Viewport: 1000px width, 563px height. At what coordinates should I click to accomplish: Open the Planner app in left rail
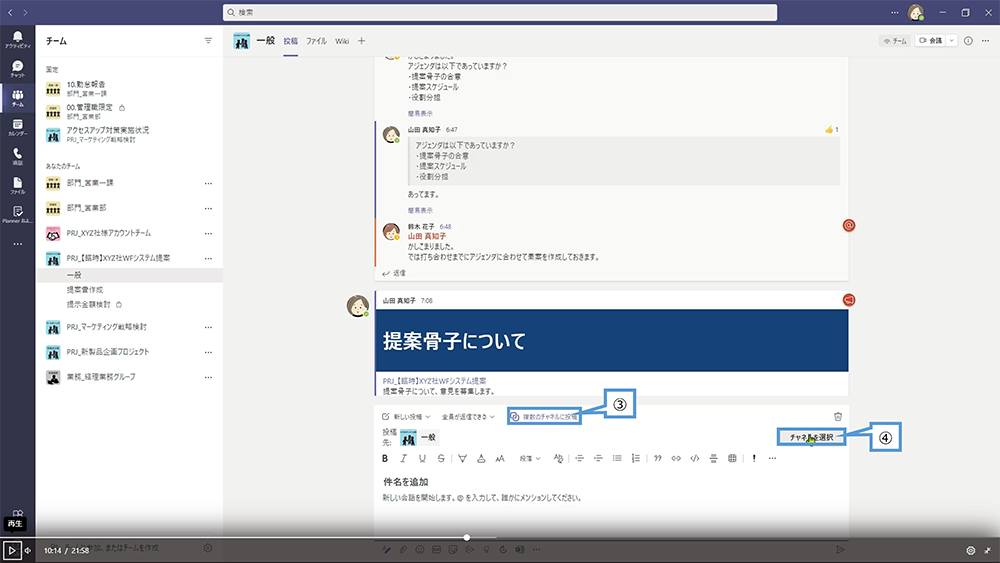(17, 215)
